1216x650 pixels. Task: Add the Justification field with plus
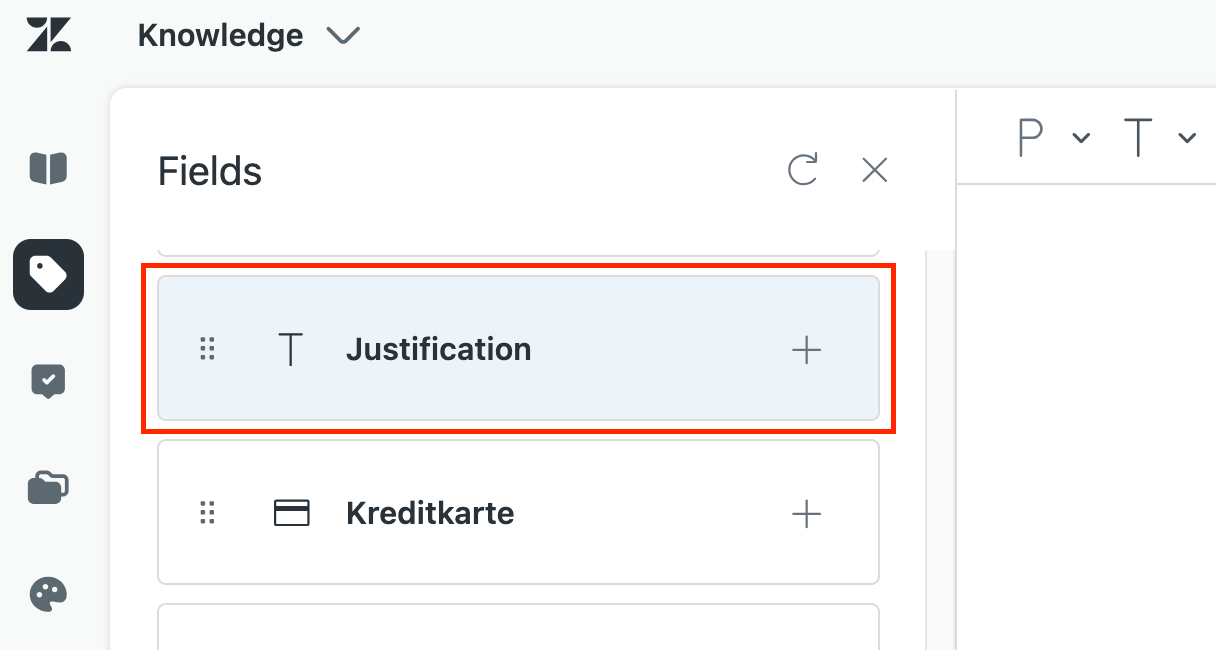pos(806,349)
